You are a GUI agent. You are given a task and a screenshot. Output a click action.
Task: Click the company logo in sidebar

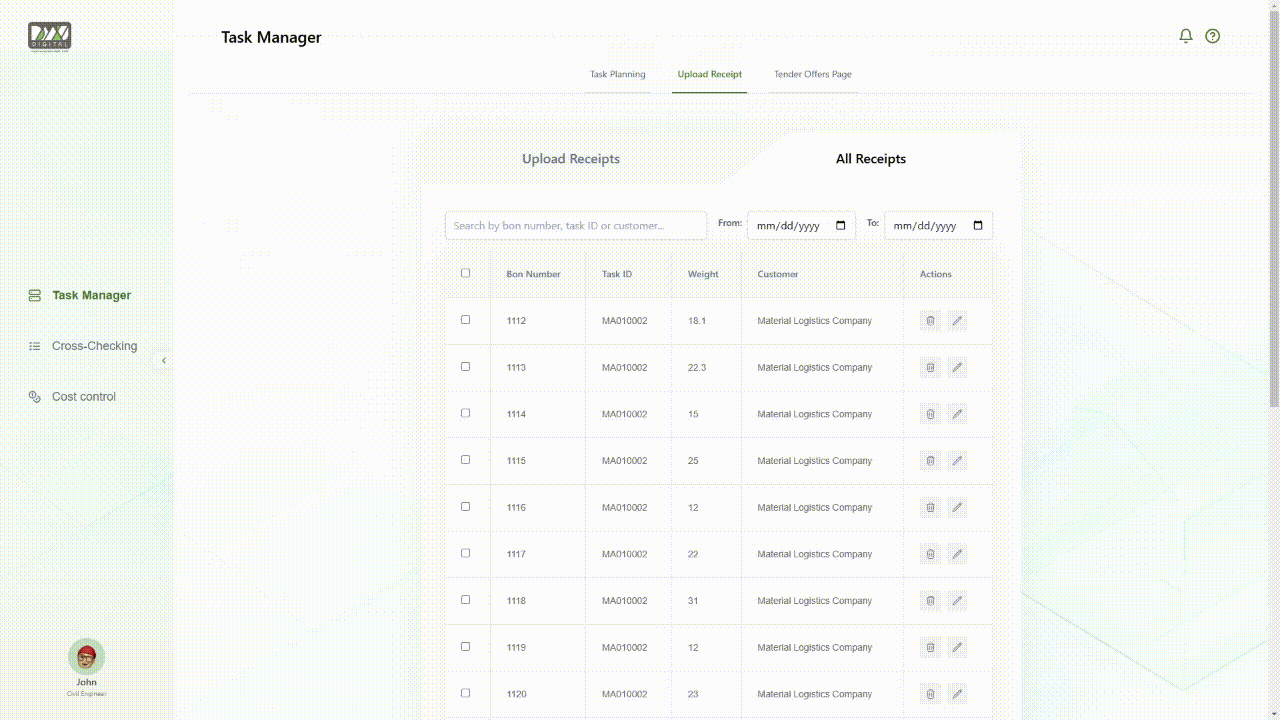click(50, 37)
